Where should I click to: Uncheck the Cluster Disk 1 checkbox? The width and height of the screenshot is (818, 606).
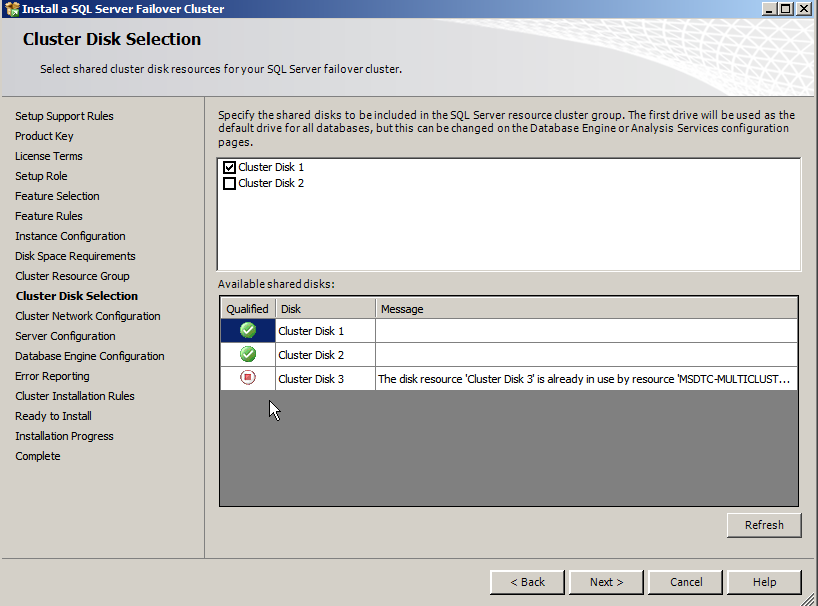click(x=230, y=167)
